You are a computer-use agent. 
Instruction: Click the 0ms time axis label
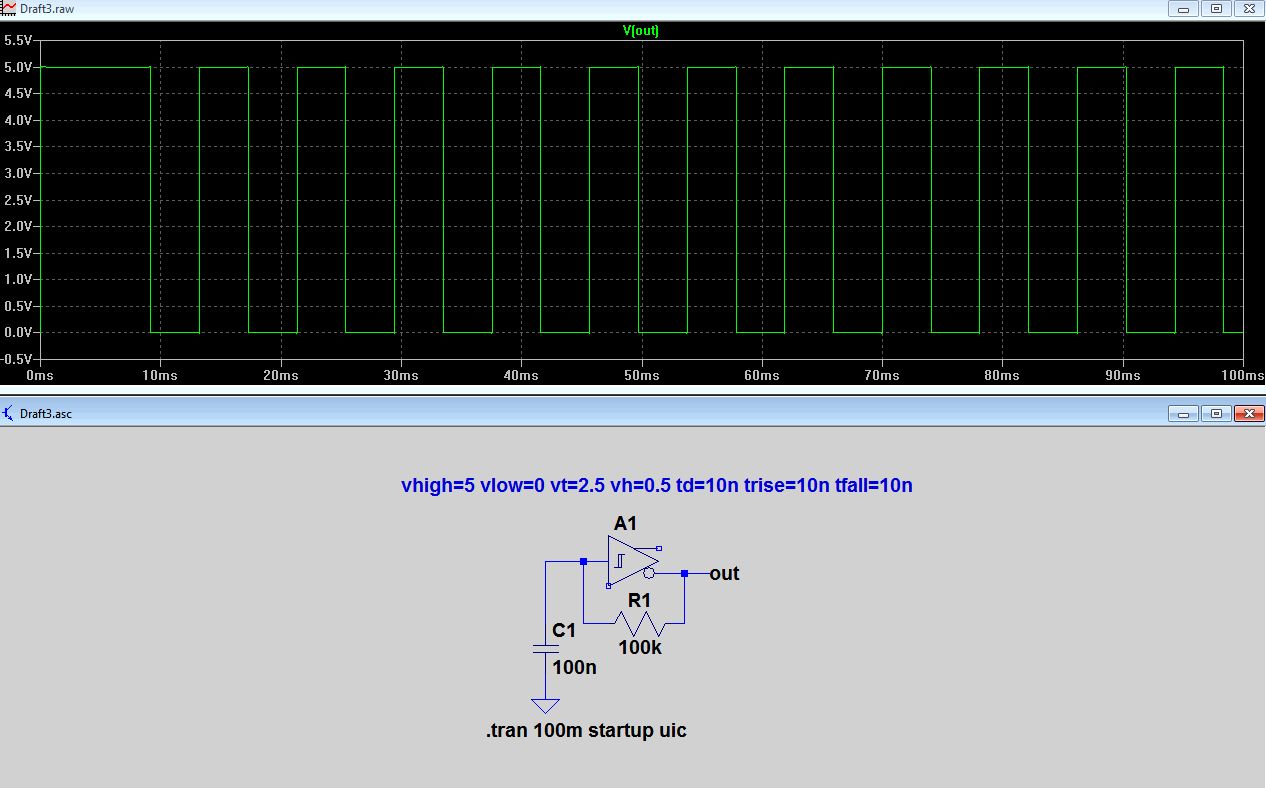[x=40, y=375]
